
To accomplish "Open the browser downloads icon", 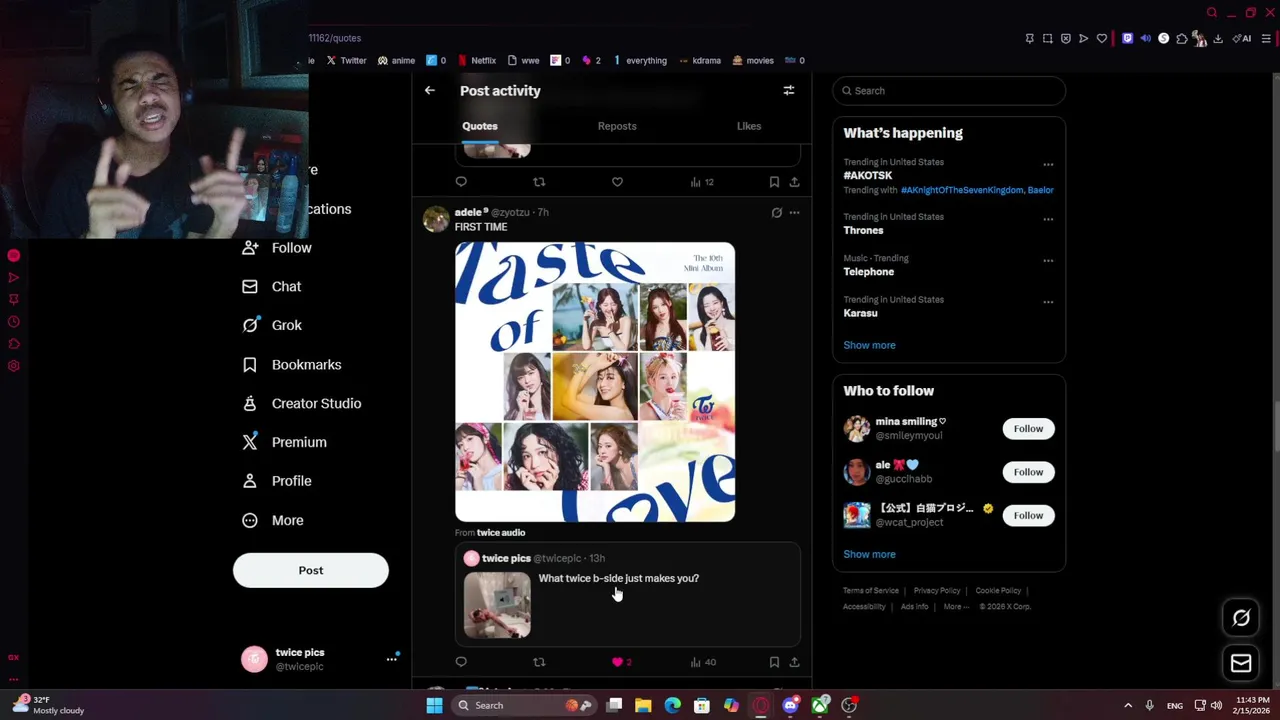I will point(1217,39).
